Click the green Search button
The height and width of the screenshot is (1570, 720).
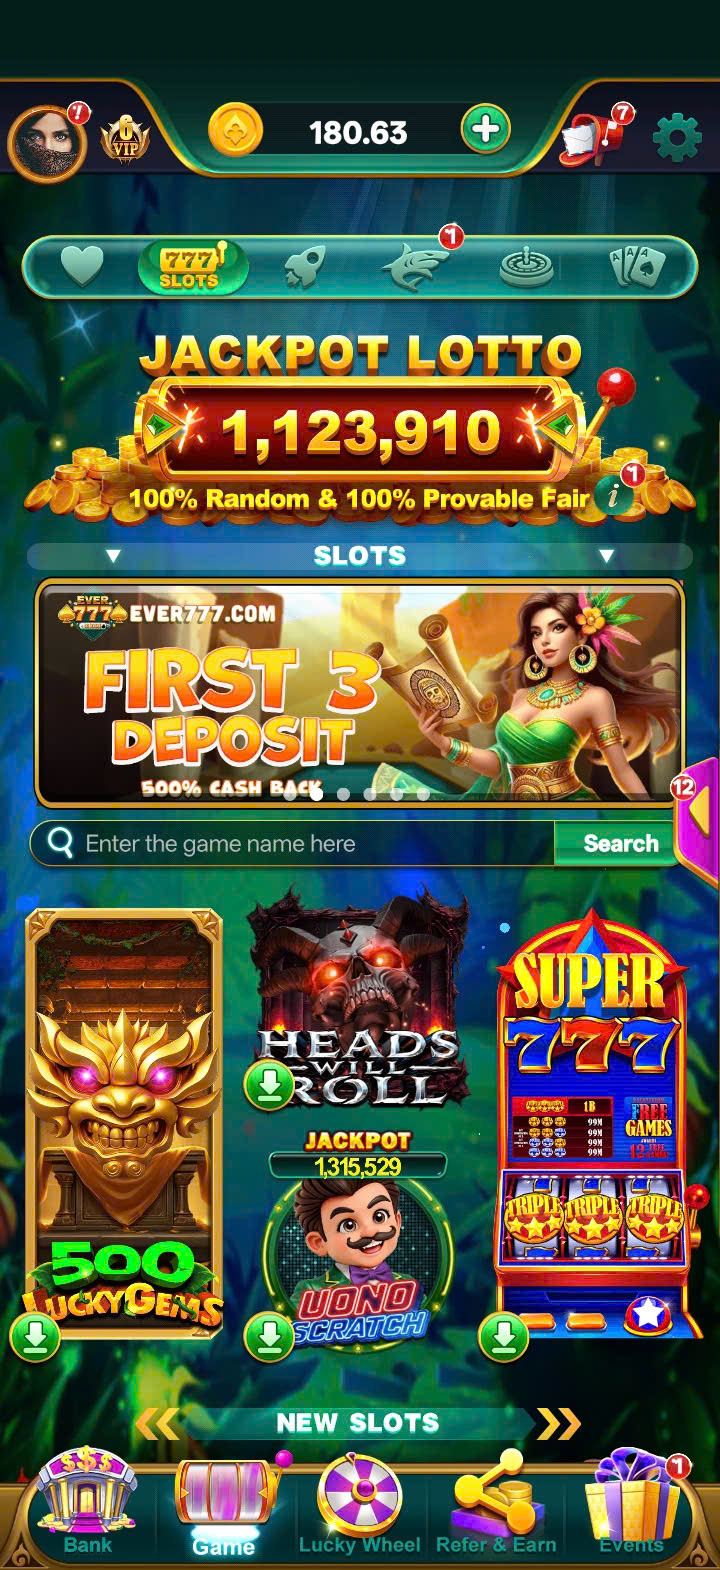point(620,844)
